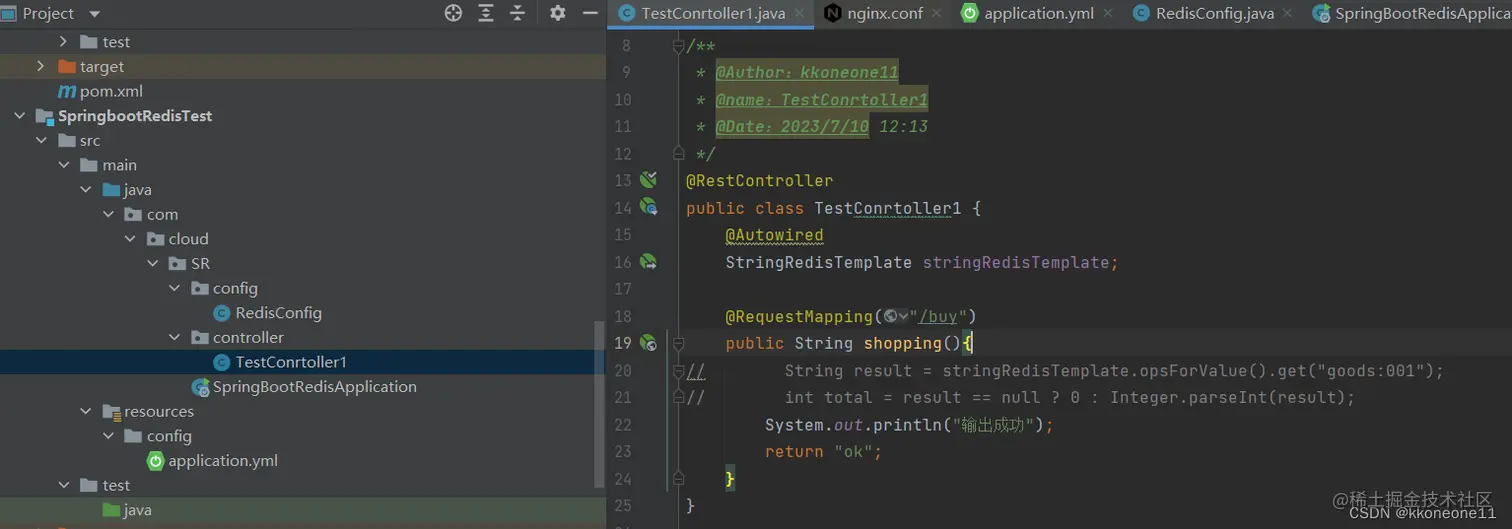Click the locate/select opened file target icon
The image size is (1512, 529).
453,13
